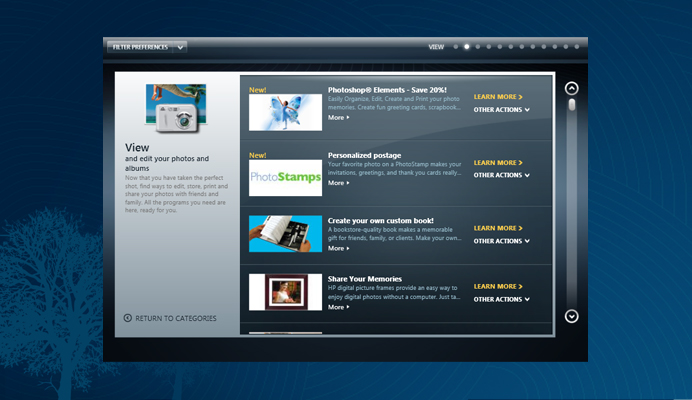Expand More under Create your own custom book

338,248
